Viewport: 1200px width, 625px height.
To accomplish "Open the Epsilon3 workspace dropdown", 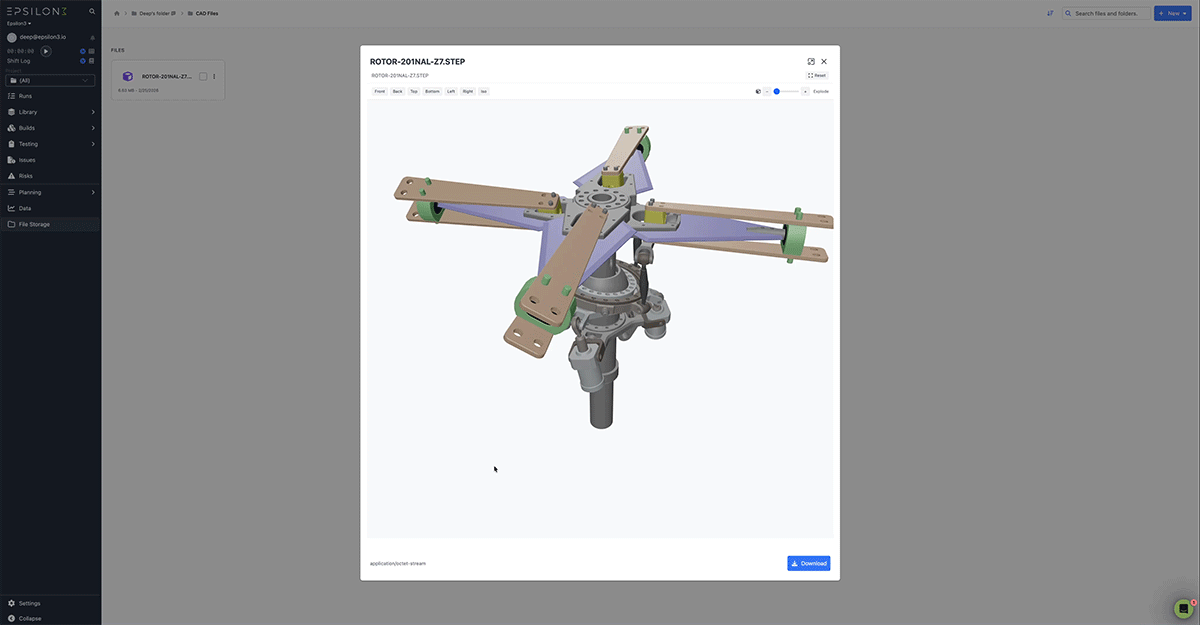I will click(19, 23).
